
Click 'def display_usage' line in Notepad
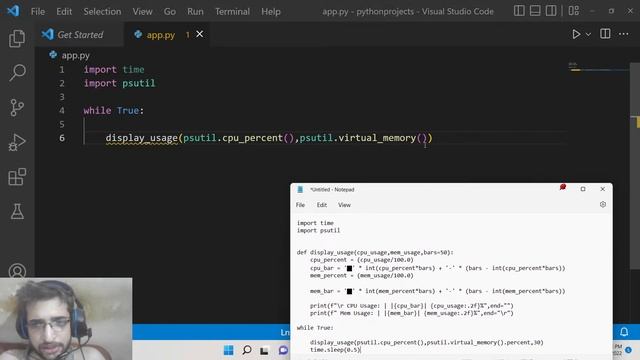[x=375, y=253]
